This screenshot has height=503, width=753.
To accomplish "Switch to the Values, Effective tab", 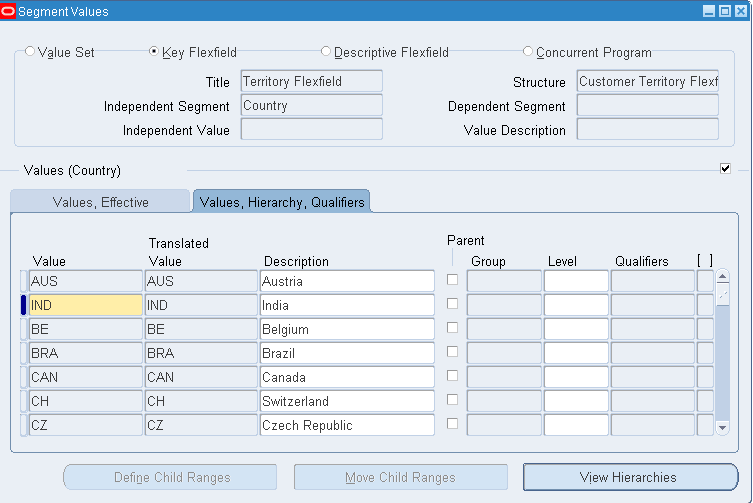I will pos(100,202).
